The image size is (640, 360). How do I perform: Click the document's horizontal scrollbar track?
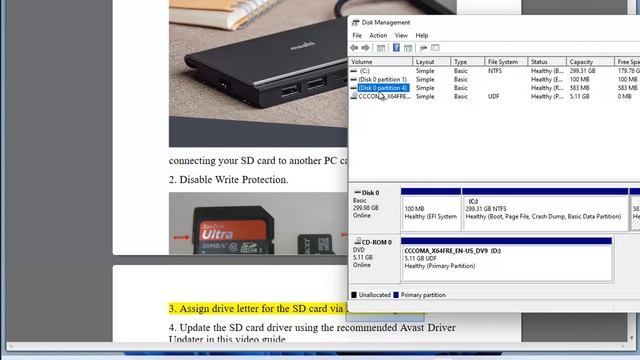click(317, 346)
